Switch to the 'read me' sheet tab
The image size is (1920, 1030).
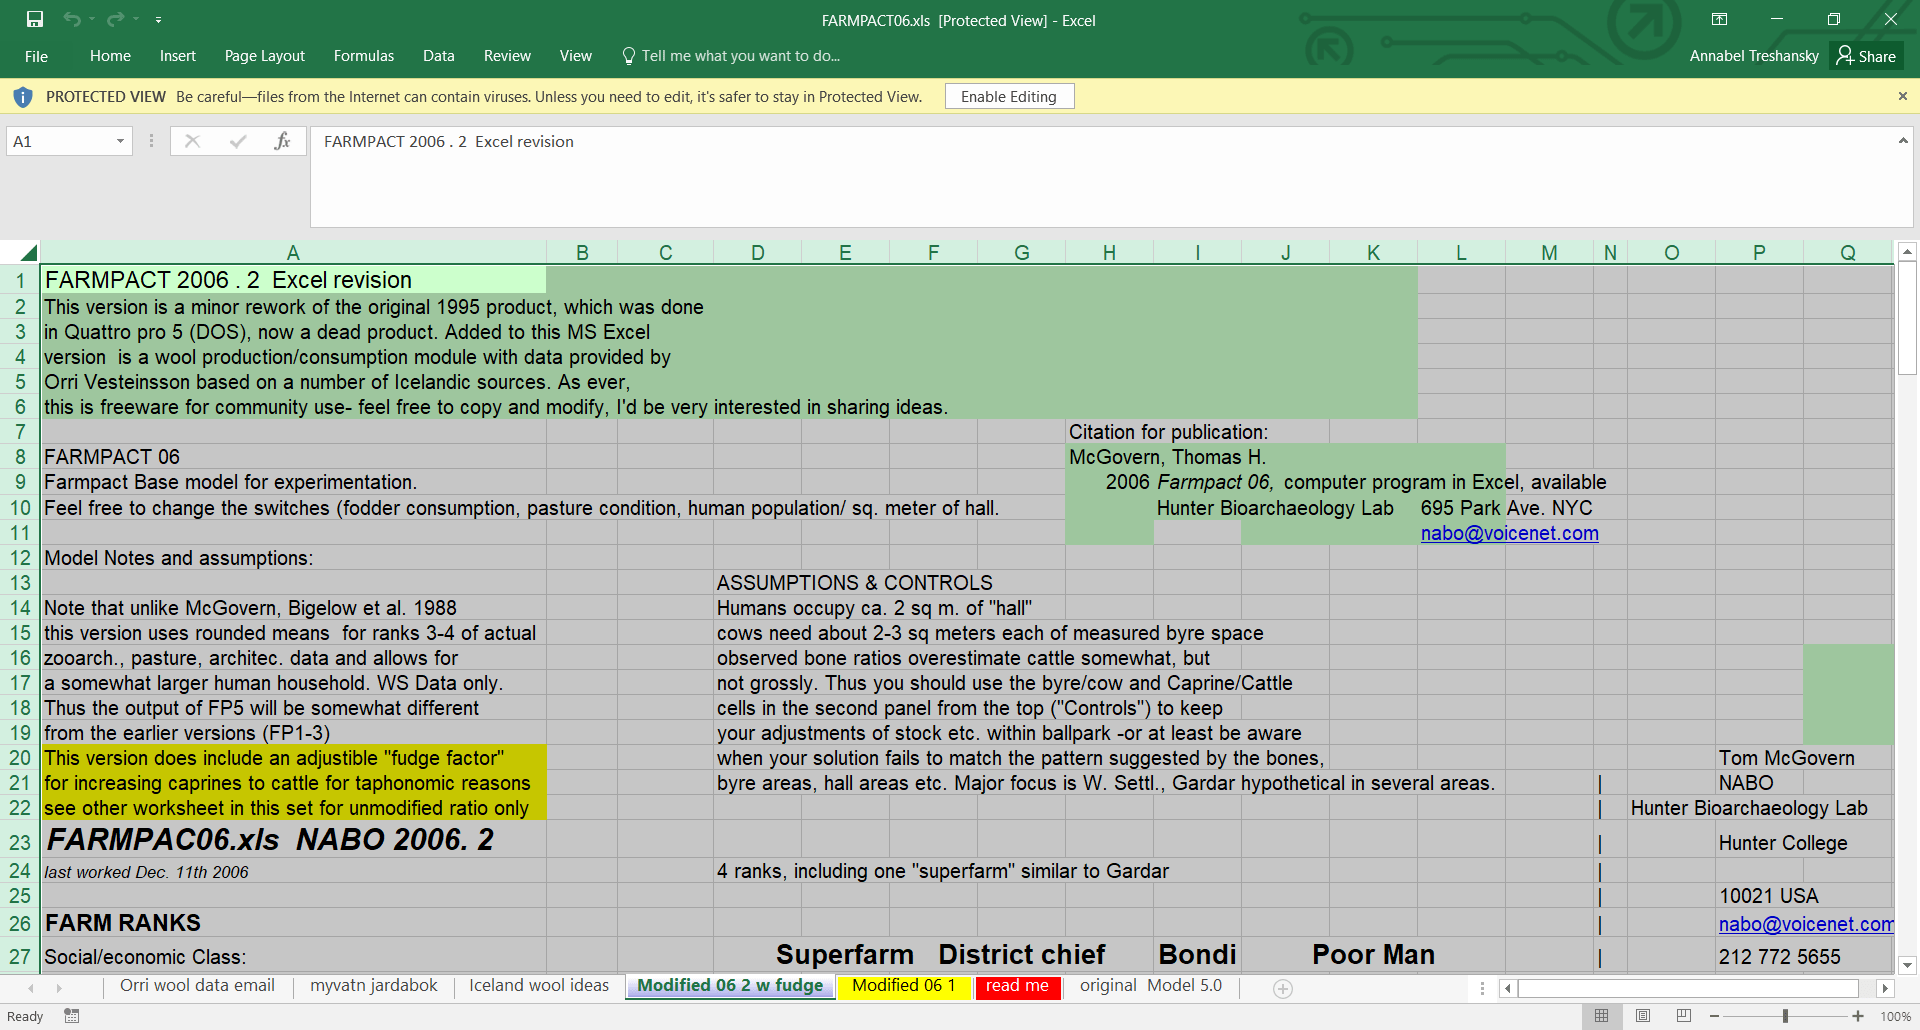click(1017, 986)
